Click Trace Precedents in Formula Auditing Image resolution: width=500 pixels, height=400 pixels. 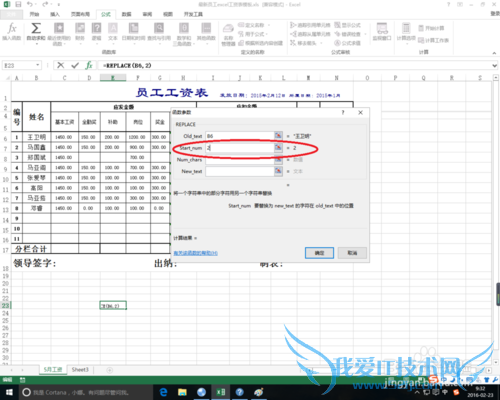(x=310, y=25)
